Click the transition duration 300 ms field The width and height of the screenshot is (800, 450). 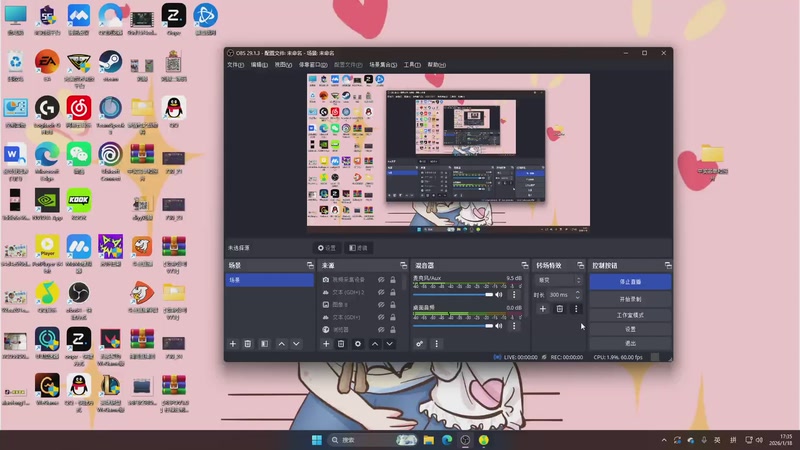pyautogui.click(x=560, y=295)
